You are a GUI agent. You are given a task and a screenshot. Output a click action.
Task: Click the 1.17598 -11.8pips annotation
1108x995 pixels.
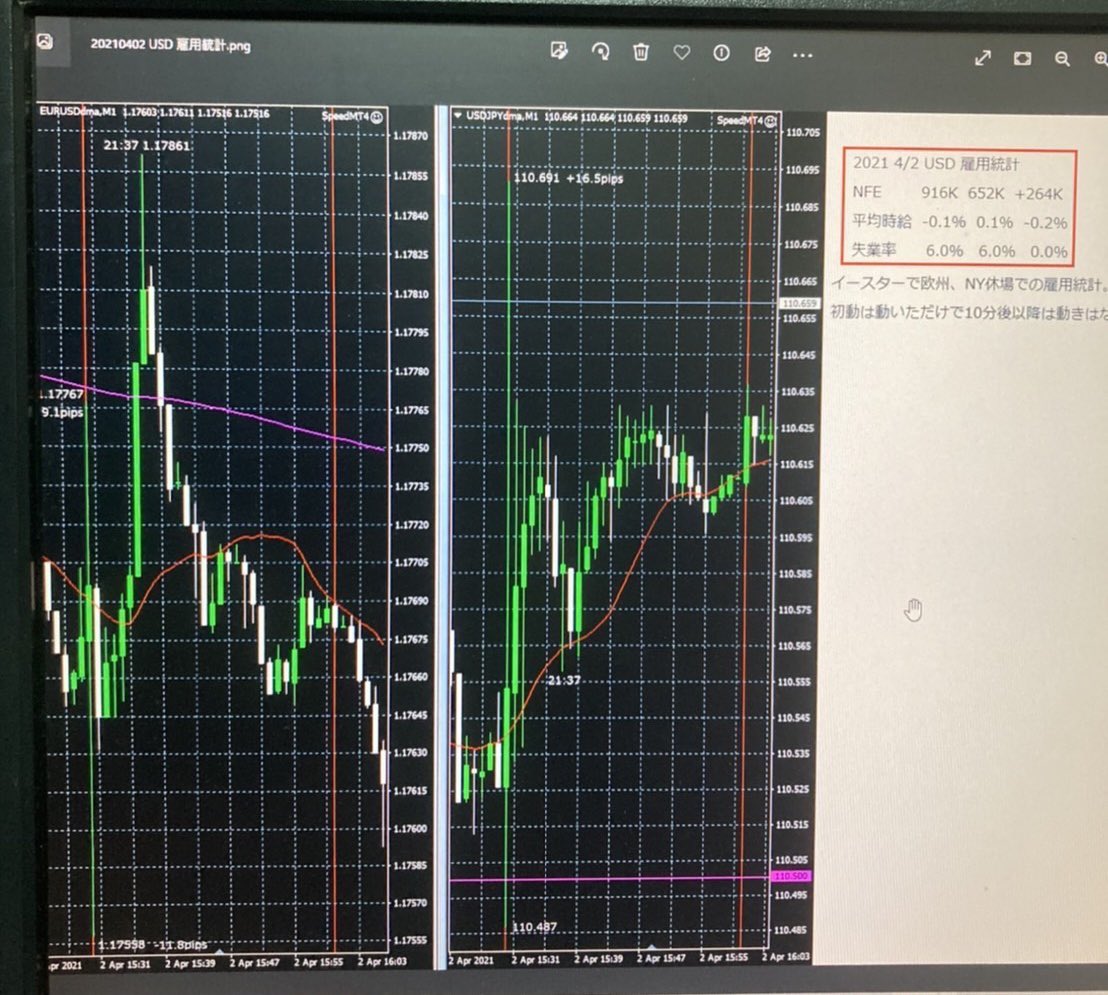(x=153, y=945)
